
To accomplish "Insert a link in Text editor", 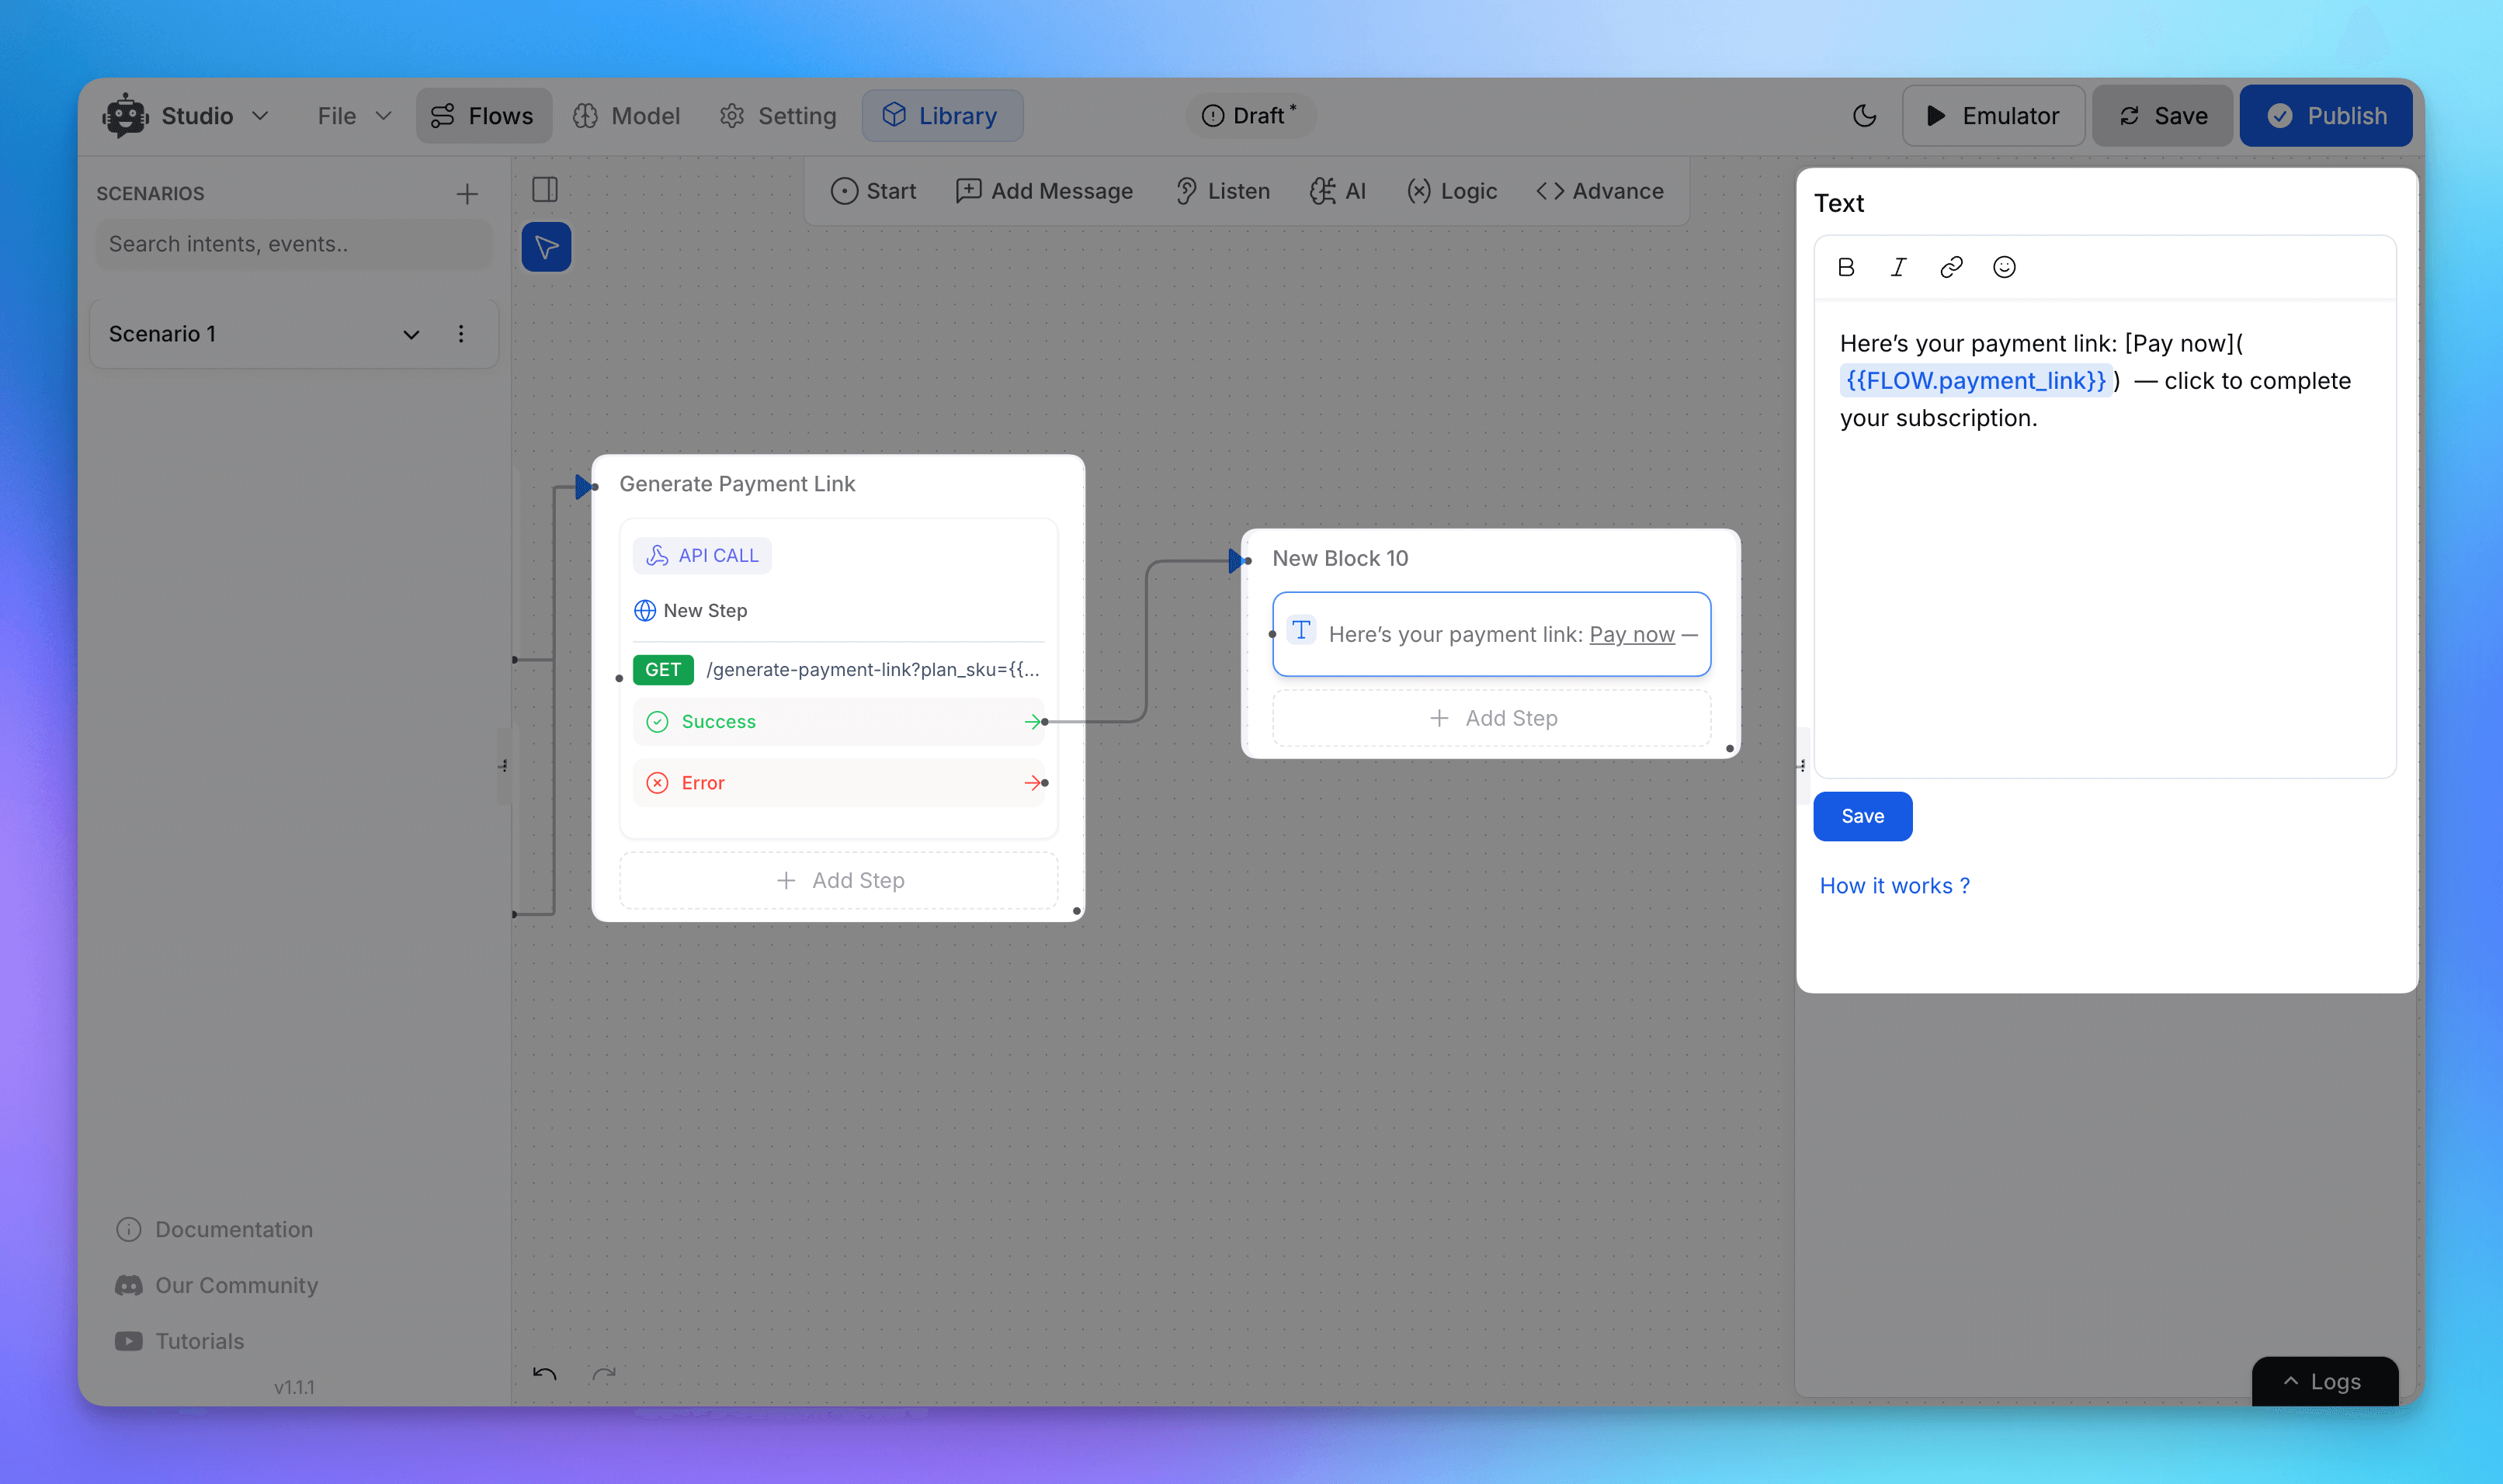I will tap(1951, 267).
